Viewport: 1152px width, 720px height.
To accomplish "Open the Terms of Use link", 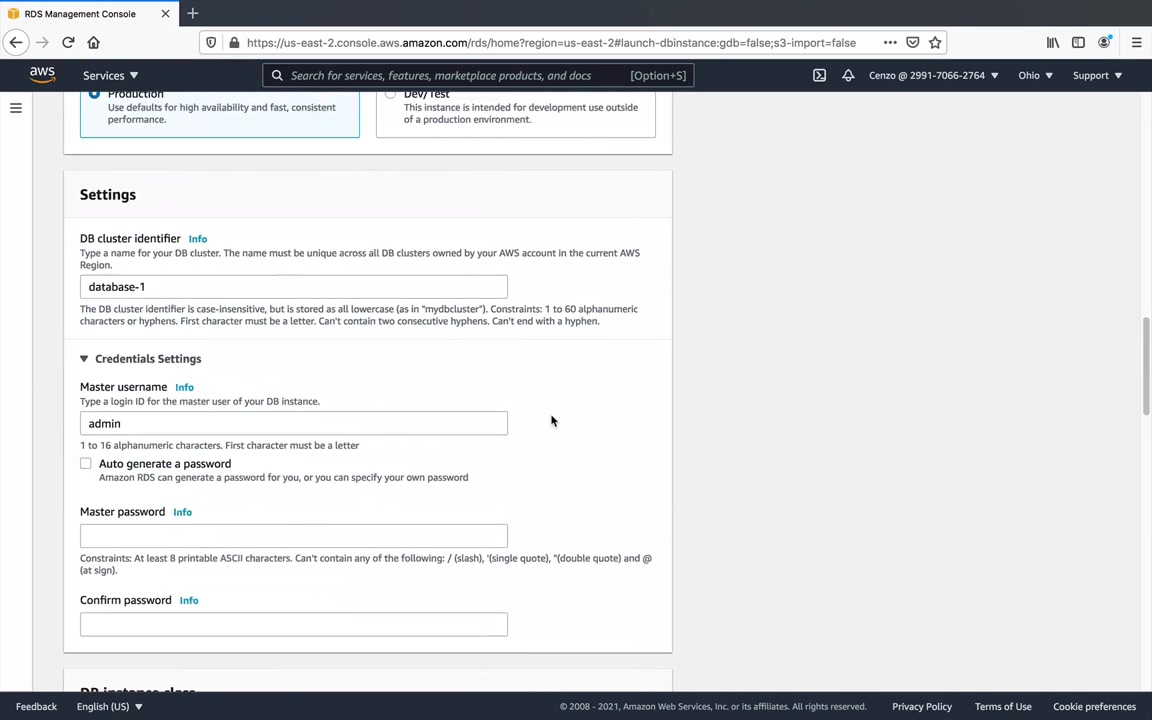I will point(1003,707).
